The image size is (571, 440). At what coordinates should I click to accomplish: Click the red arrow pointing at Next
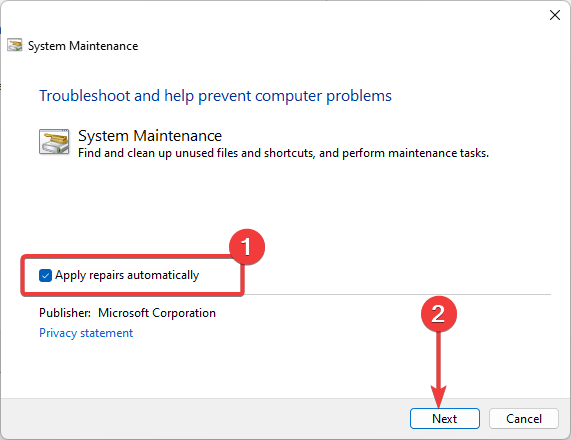tap(438, 370)
